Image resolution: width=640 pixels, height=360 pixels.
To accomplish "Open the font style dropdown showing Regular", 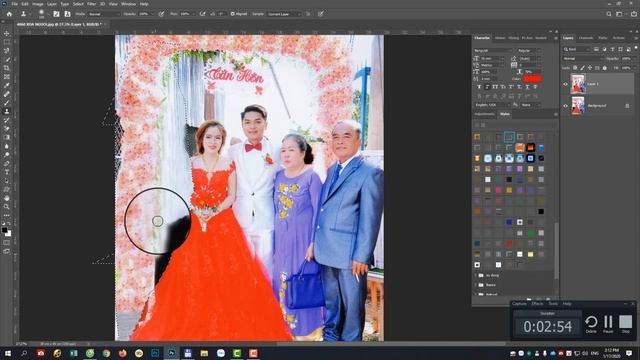I will [529, 51].
